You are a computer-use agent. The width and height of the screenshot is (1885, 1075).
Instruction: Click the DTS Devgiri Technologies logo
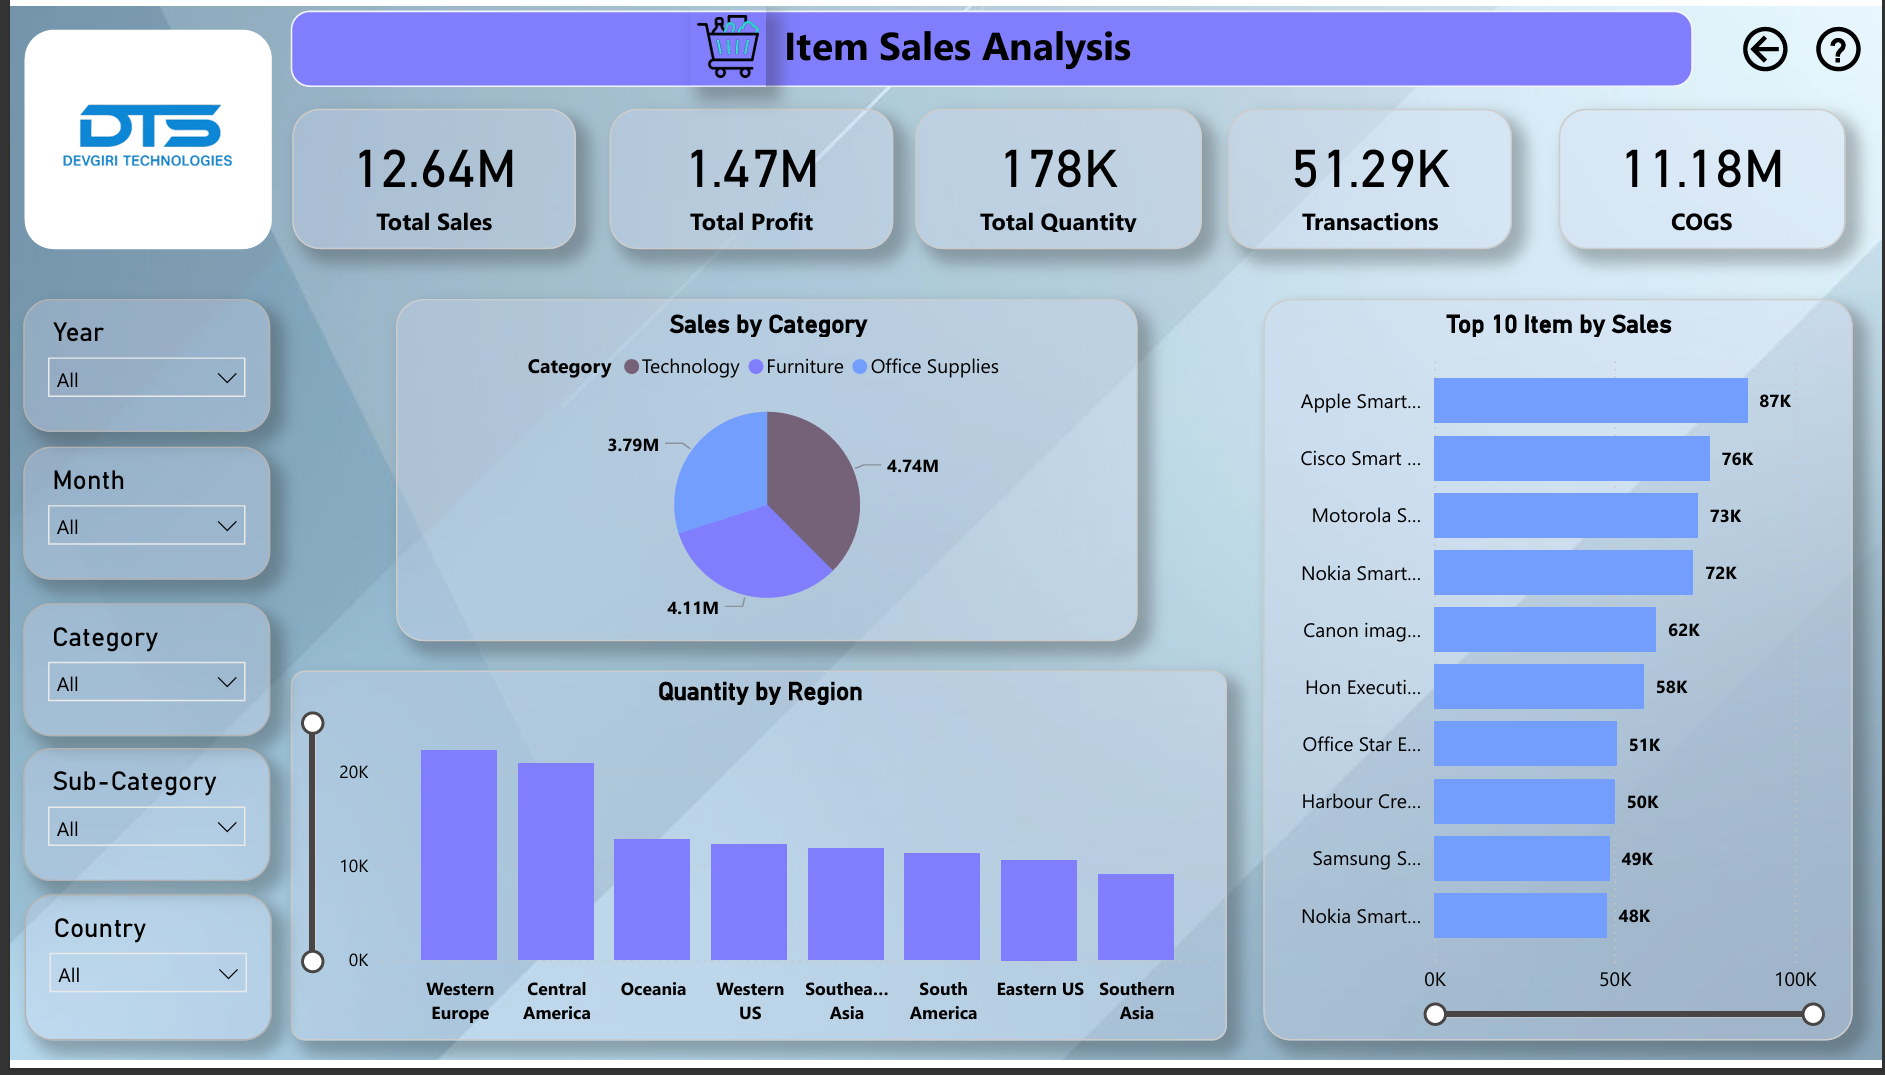coord(148,138)
